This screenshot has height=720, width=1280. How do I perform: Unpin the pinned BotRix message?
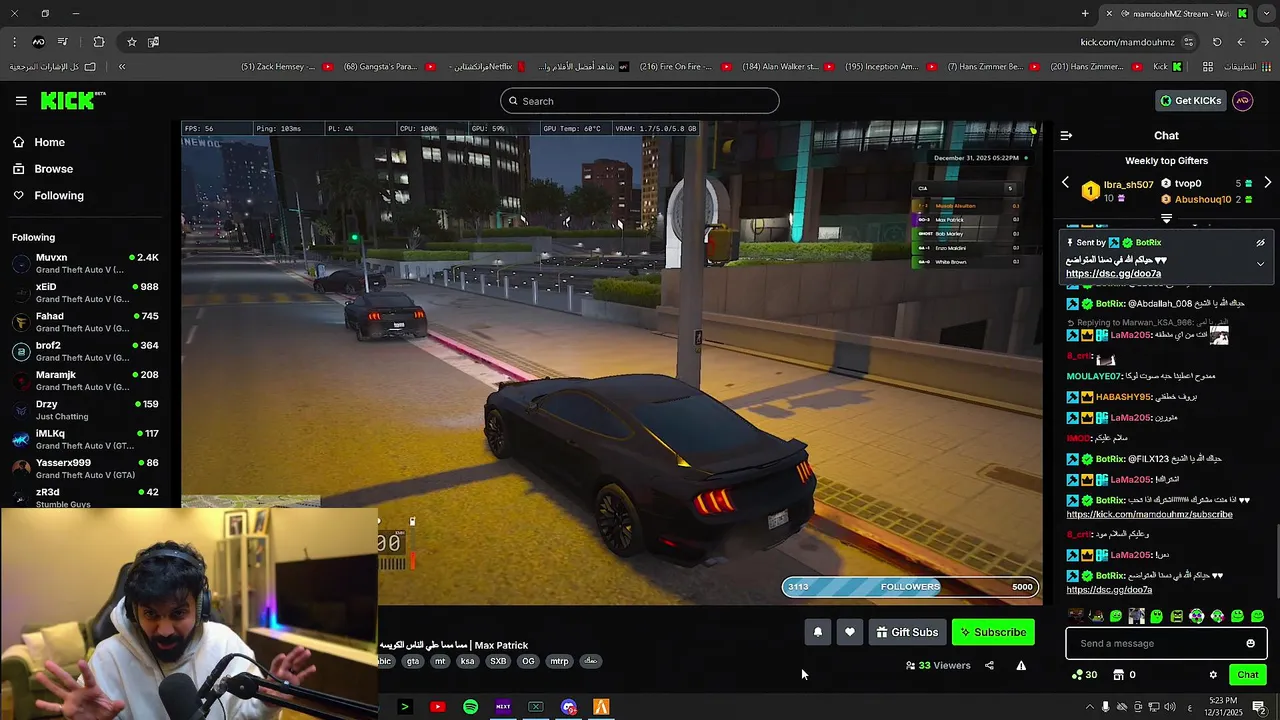click(1260, 243)
